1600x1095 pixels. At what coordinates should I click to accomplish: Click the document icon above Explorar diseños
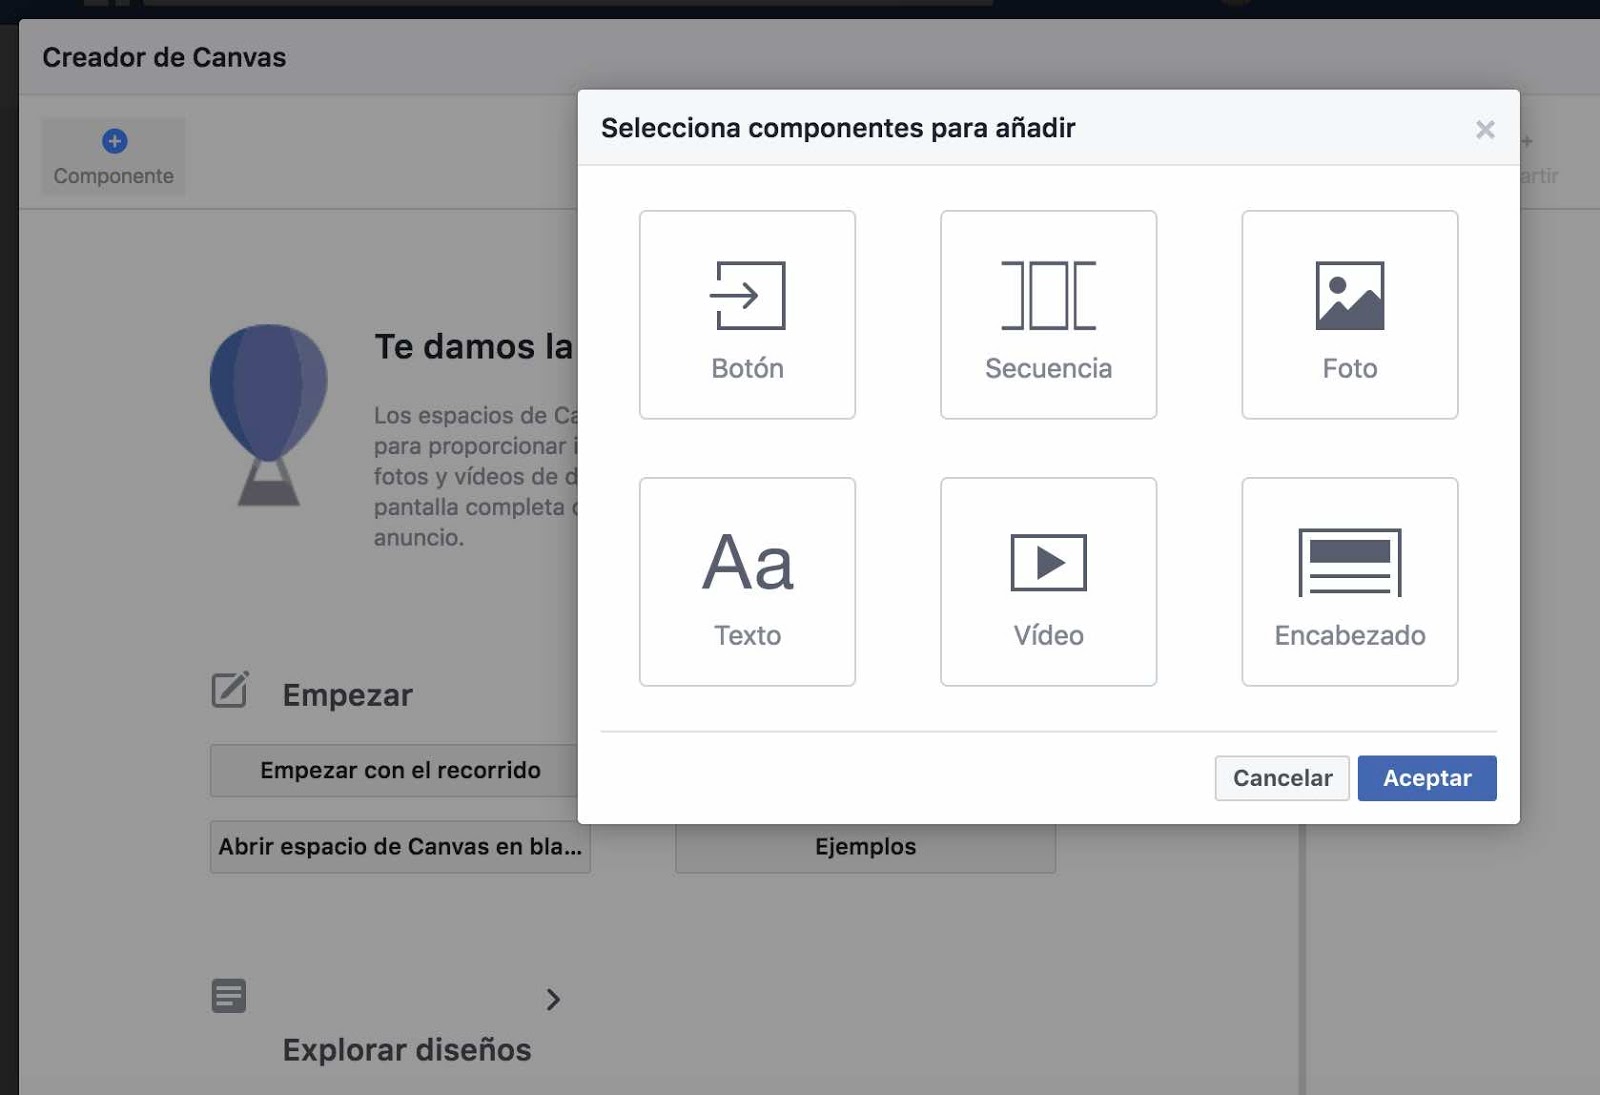tap(228, 995)
